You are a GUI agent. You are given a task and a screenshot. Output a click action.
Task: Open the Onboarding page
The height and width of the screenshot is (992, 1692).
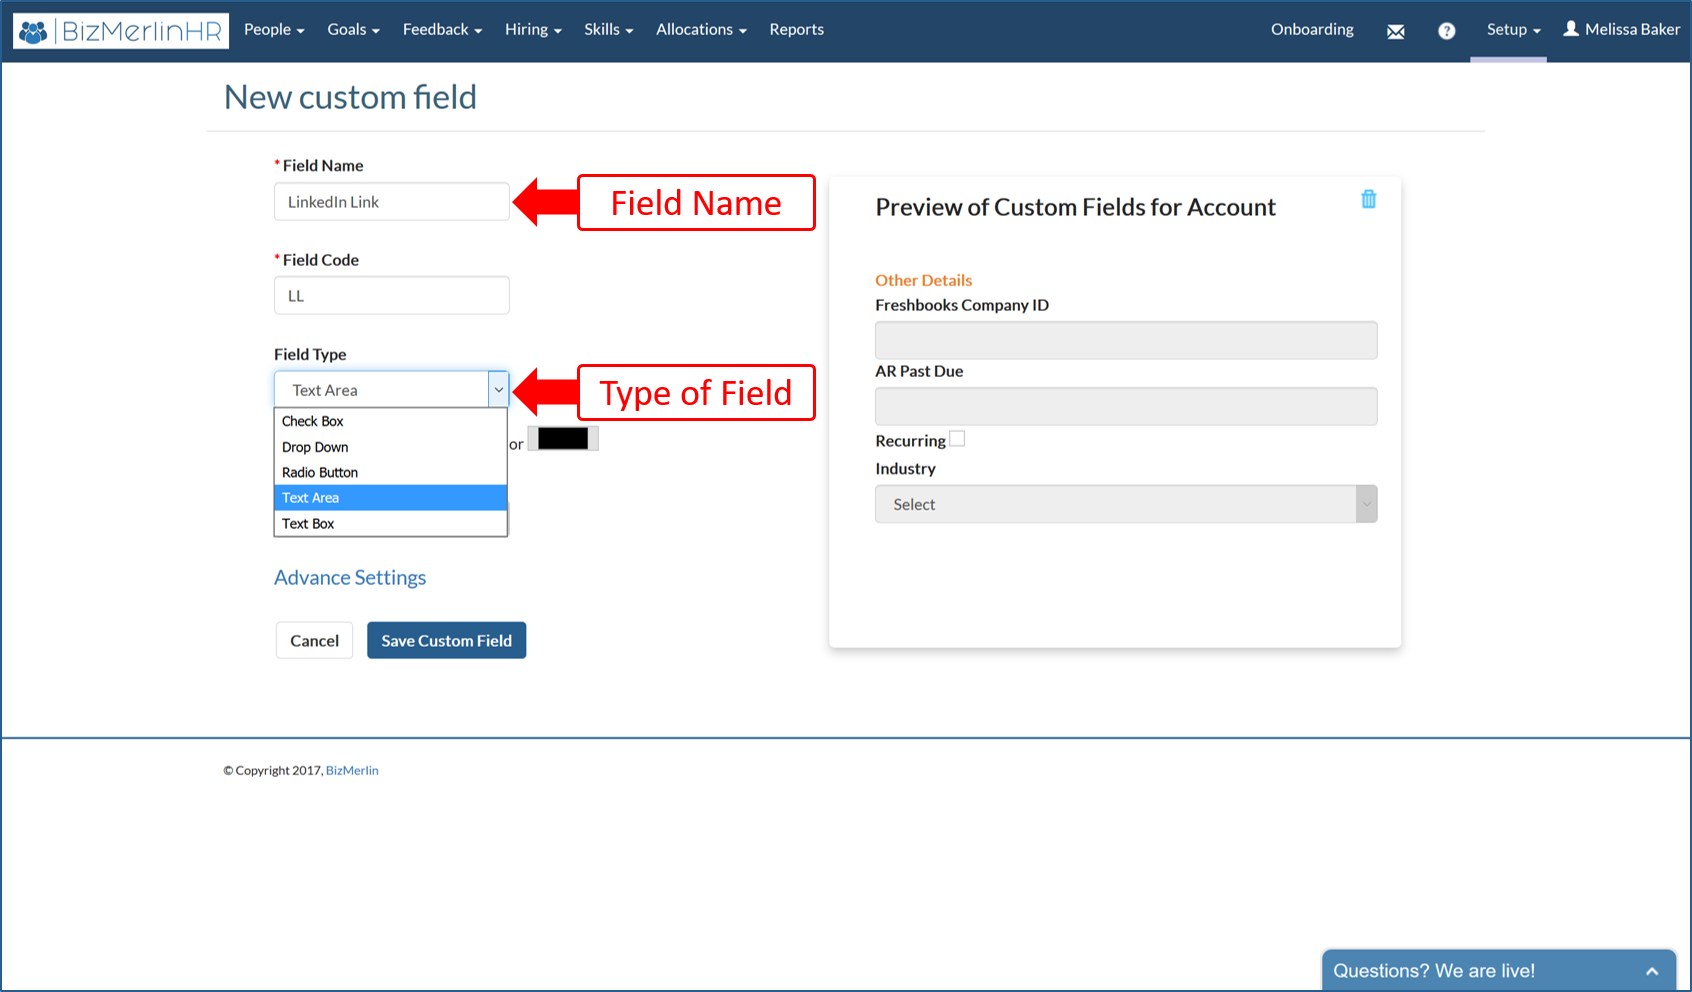[x=1312, y=30]
